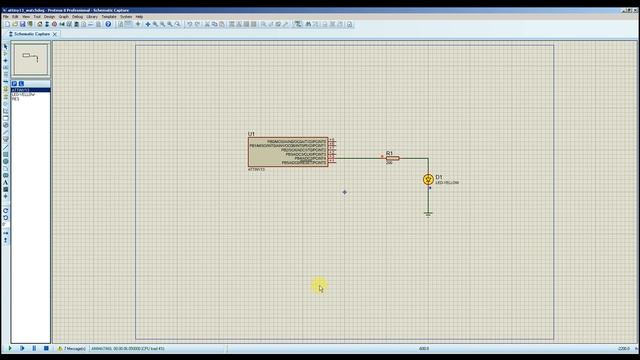The image size is (640, 360).
Task: Click the Rotate Clockwise icon
Action: click(x=6, y=211)
